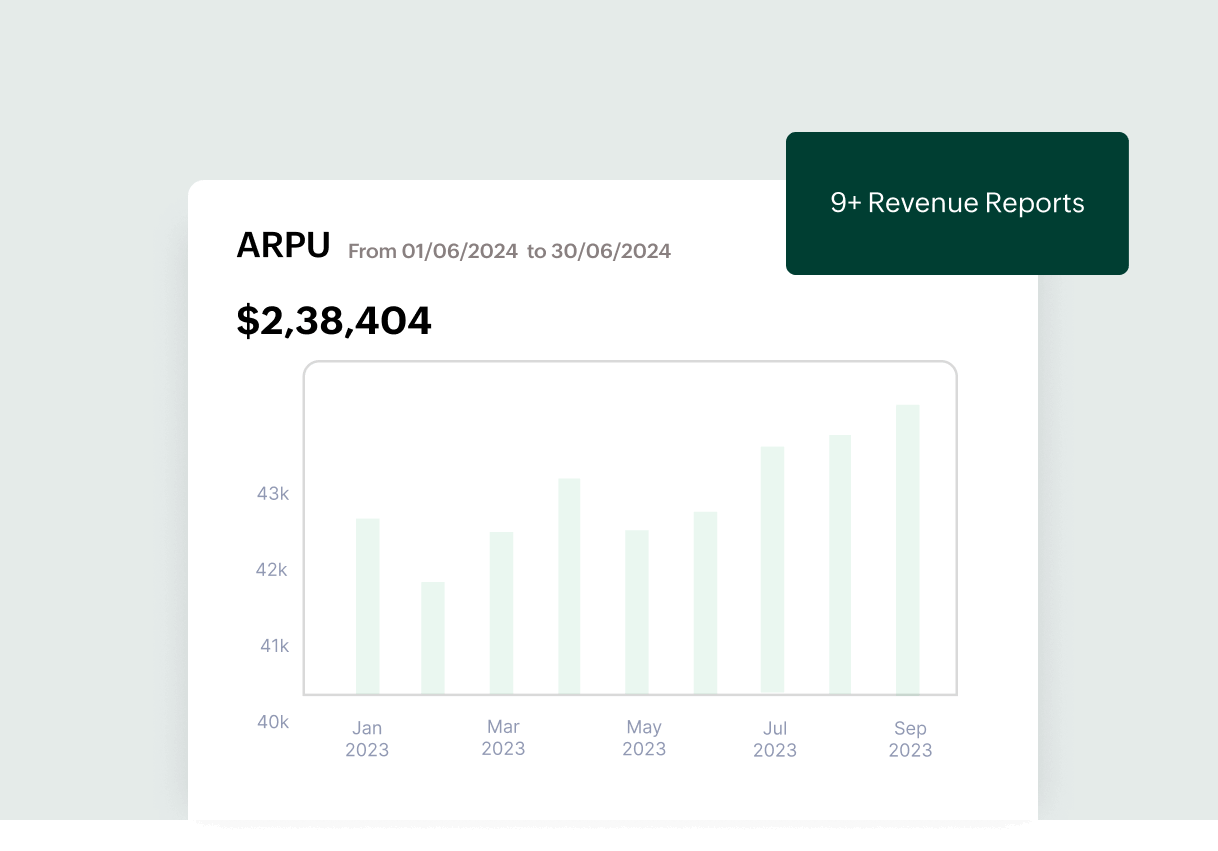Toggle the 40k baseline label

pyautogui.click(x=272, y=722)
